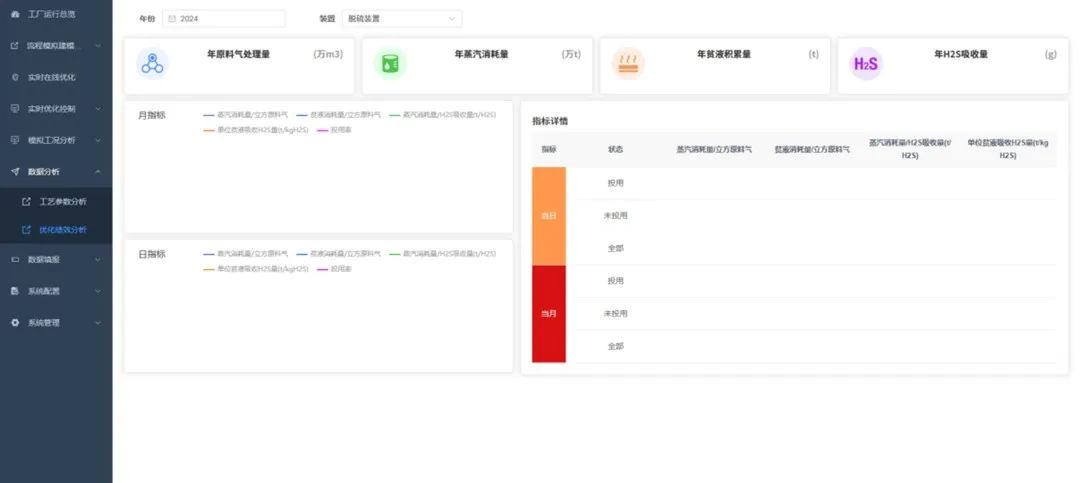The height and width of the screenshot is (483, 1080).
Task: Toggle first 蒸汽消耗量/立方原料气 legend in 日指标
Action: point(246,254)
